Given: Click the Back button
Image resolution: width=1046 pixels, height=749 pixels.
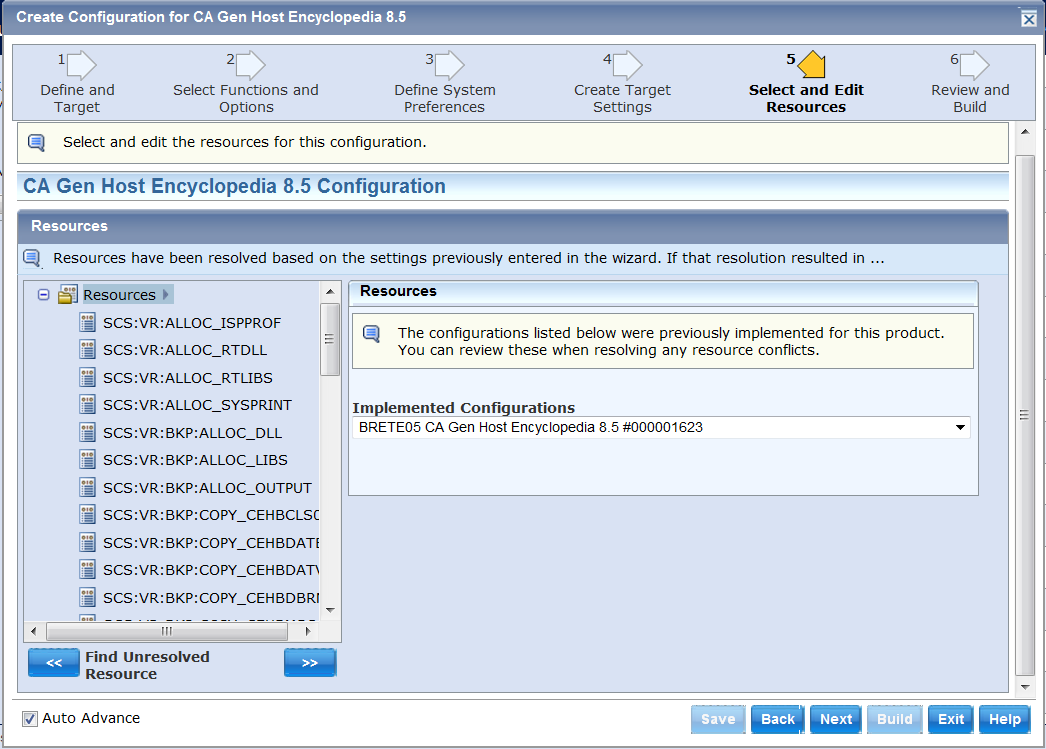Looking at the screenshot, I should point(778,719).
